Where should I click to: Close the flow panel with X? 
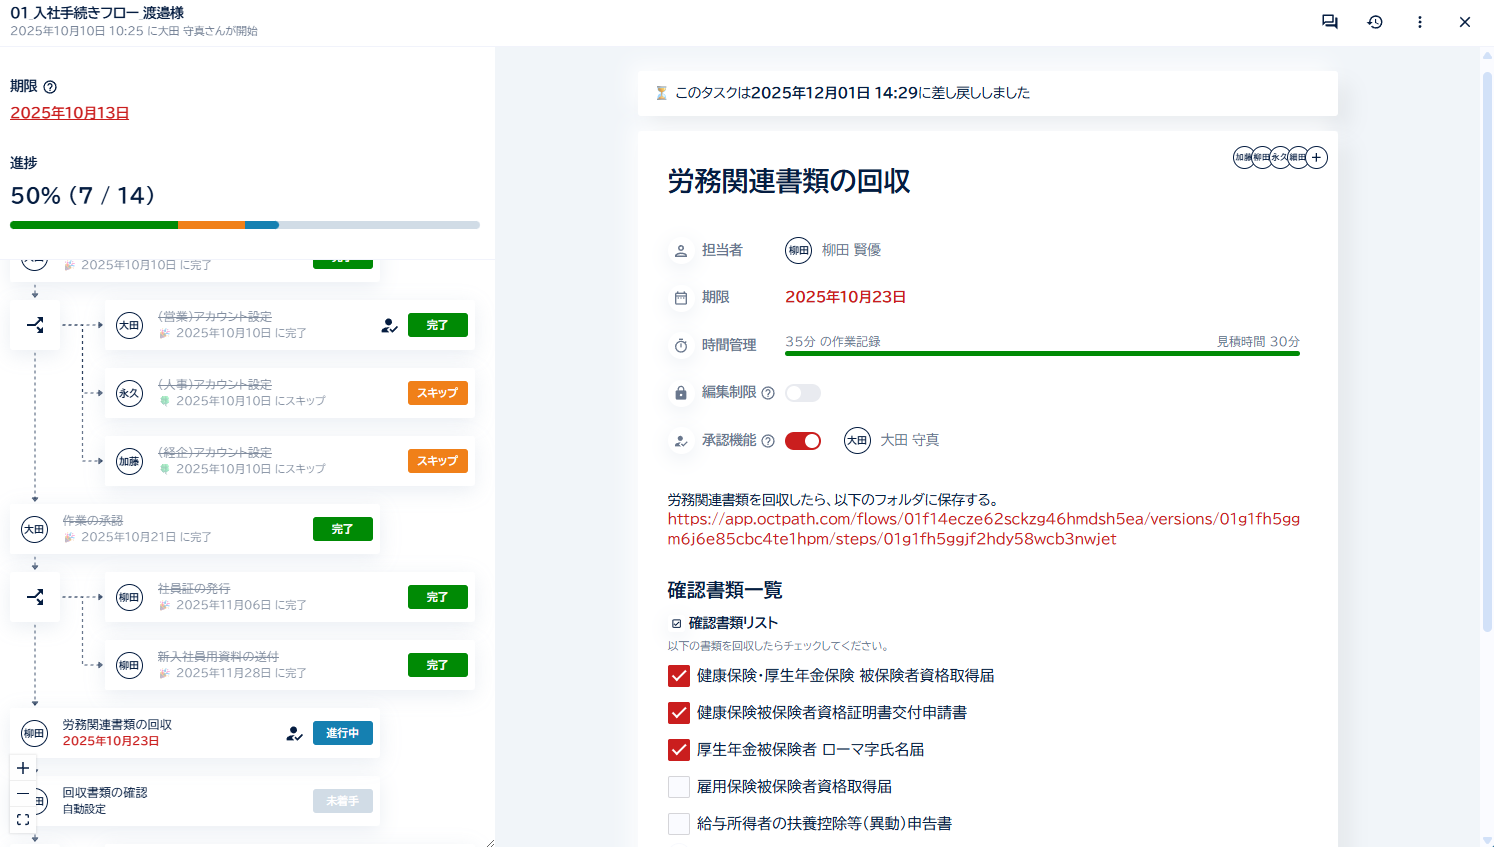coord(1465,22)
